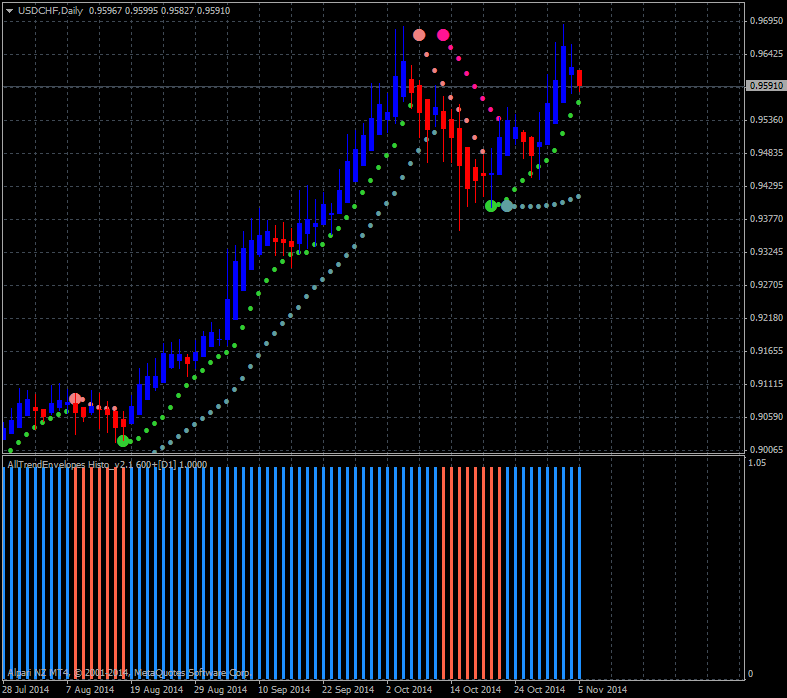Click the 0.96950 price on the scale

click(x=765, y=21)
